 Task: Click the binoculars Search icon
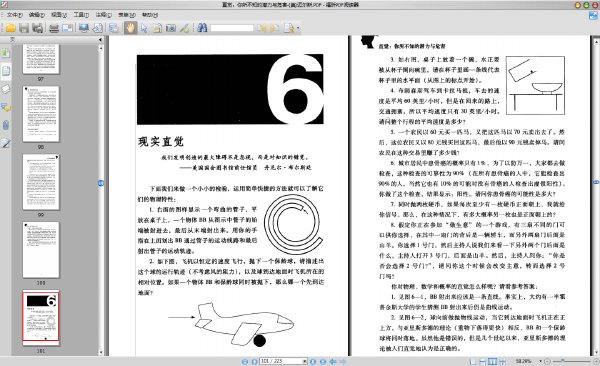tap(202, 28)
